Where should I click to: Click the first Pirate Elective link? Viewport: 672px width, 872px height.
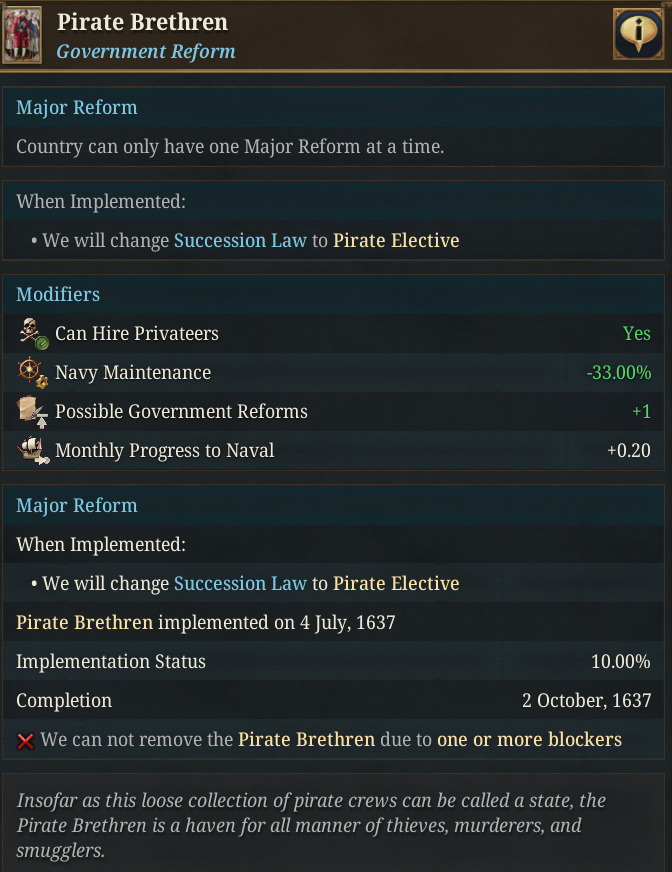coord(396,240)
